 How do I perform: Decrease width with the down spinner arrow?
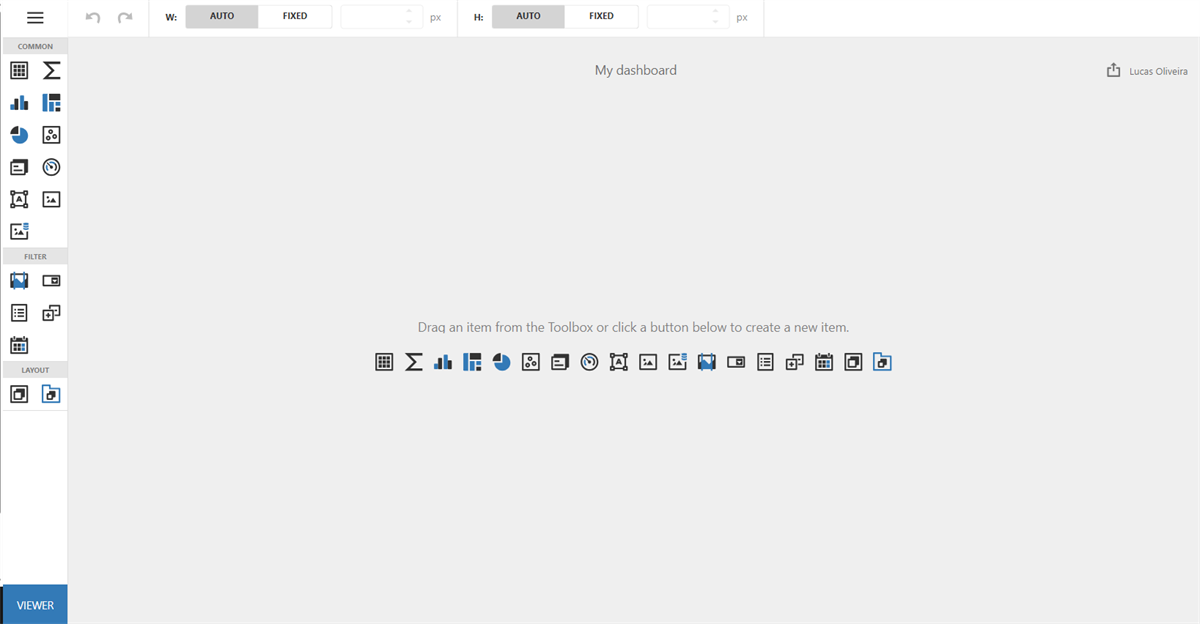pyautogui.click(x=408, y=22)
